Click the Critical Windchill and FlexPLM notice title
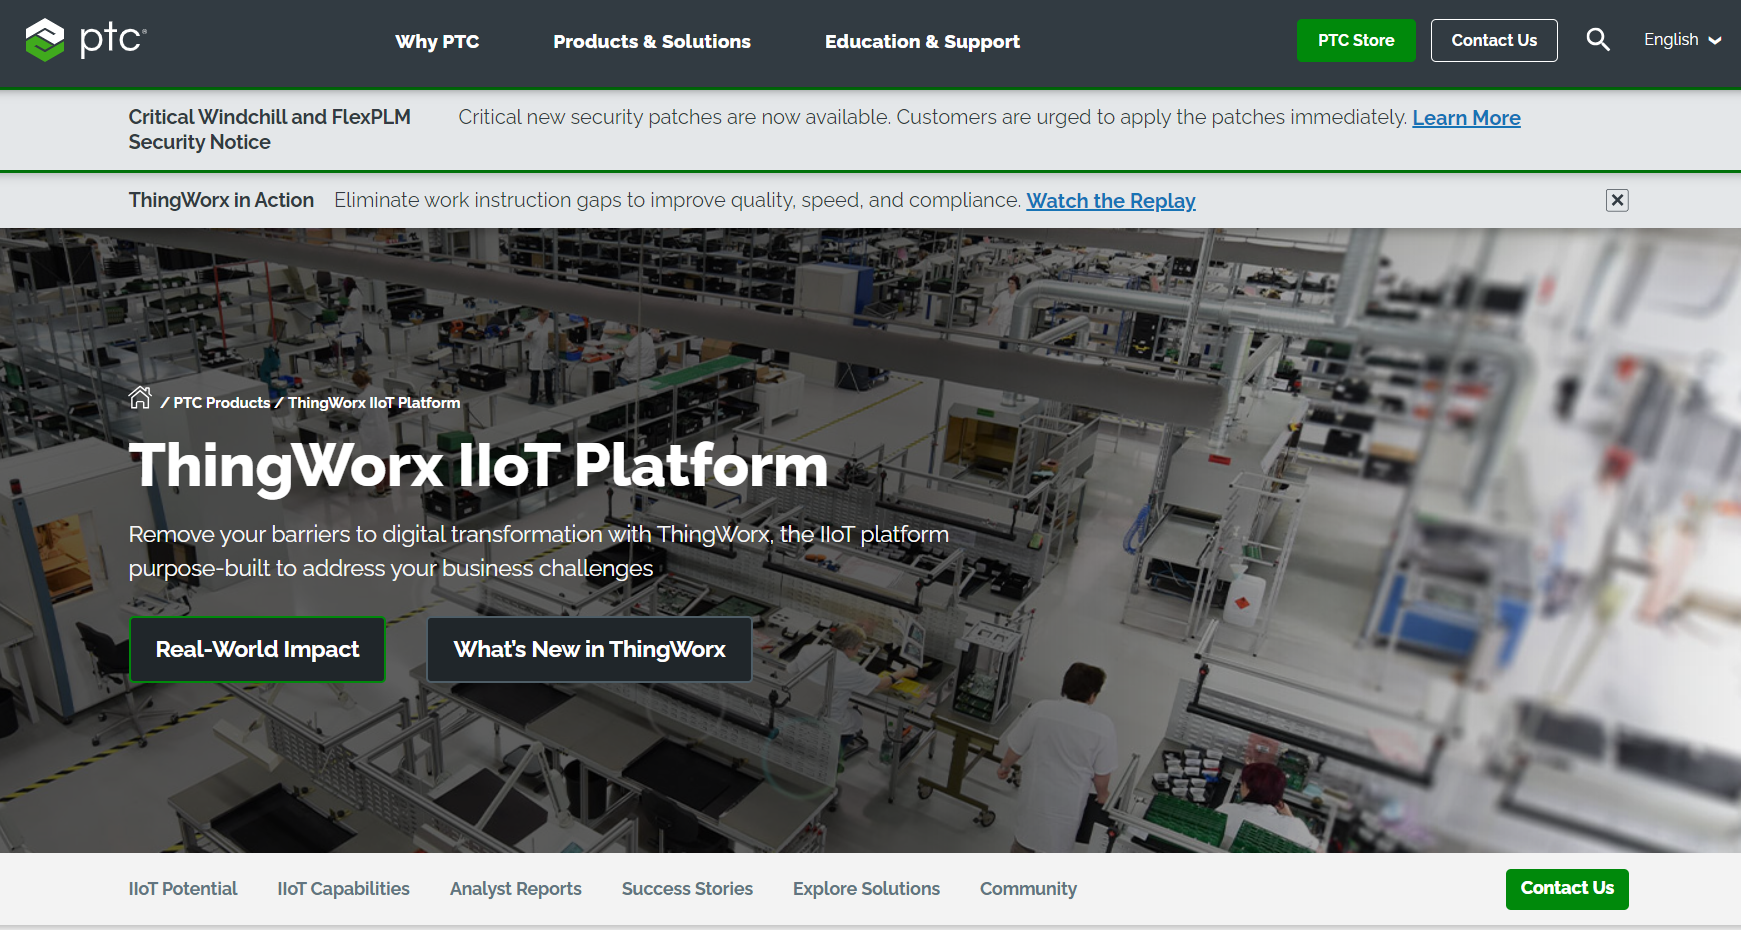This screenshot has height=930, width=1741. point(269,129)
